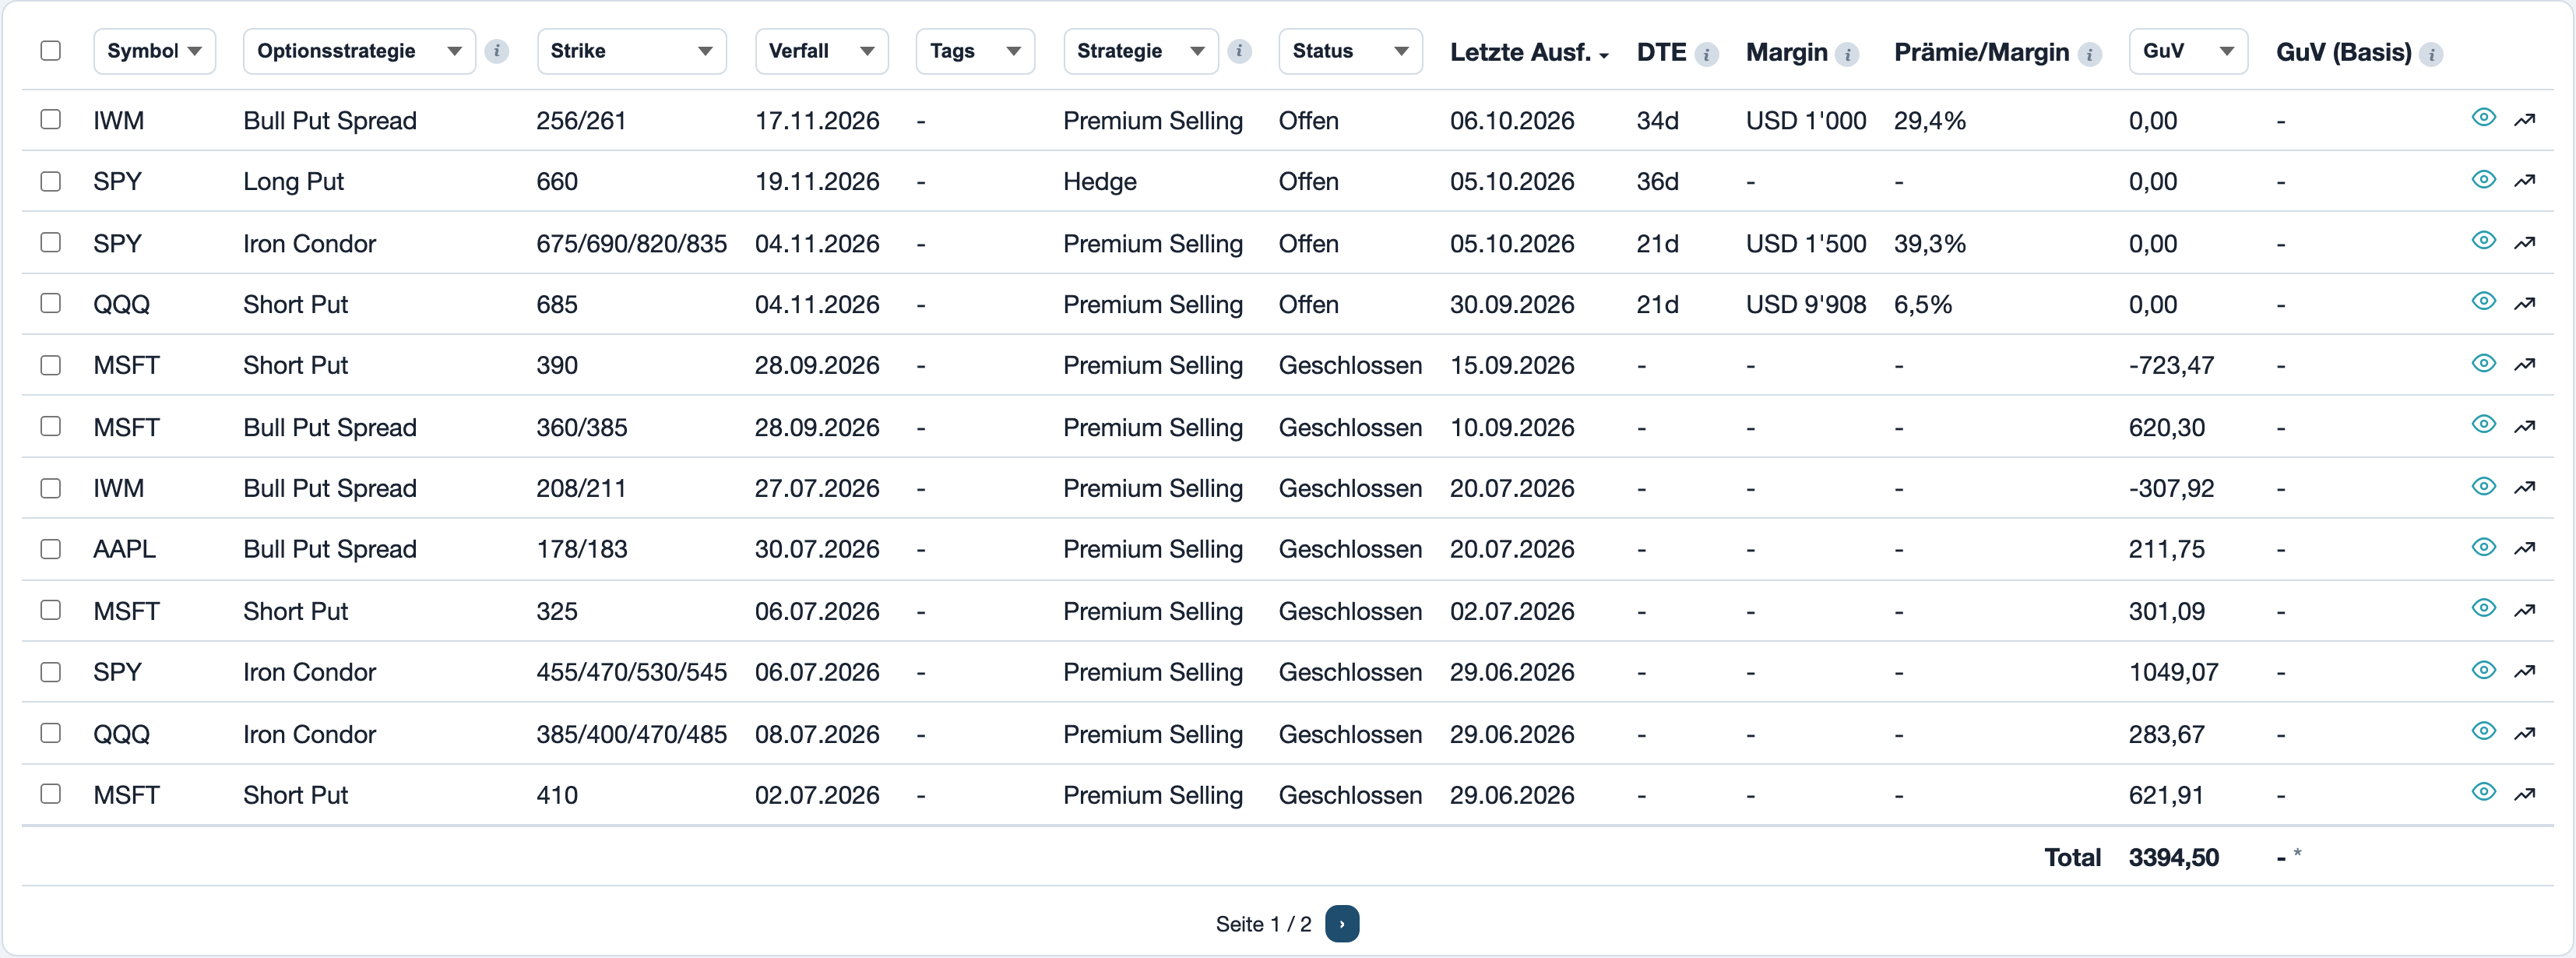The width and height of the screenshot is (2576, 958).
Task: Click eye icon for MSFT Short Put 410
Action: 2483,792
